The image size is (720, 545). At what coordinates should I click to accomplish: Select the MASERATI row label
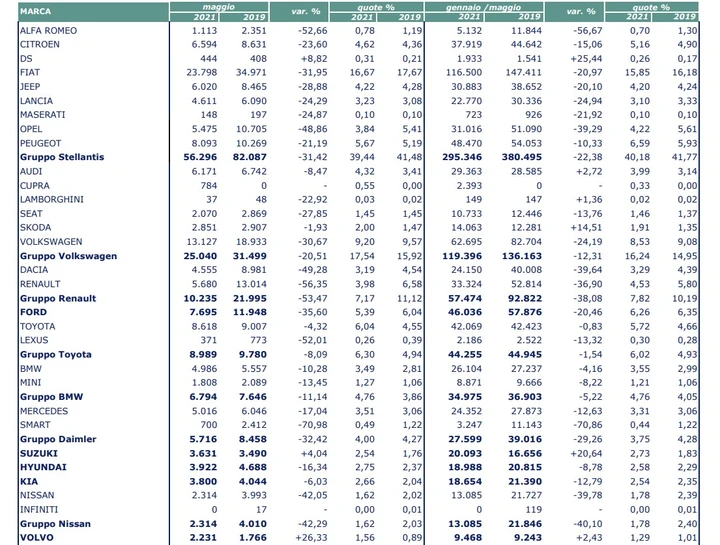click(43, 115)
